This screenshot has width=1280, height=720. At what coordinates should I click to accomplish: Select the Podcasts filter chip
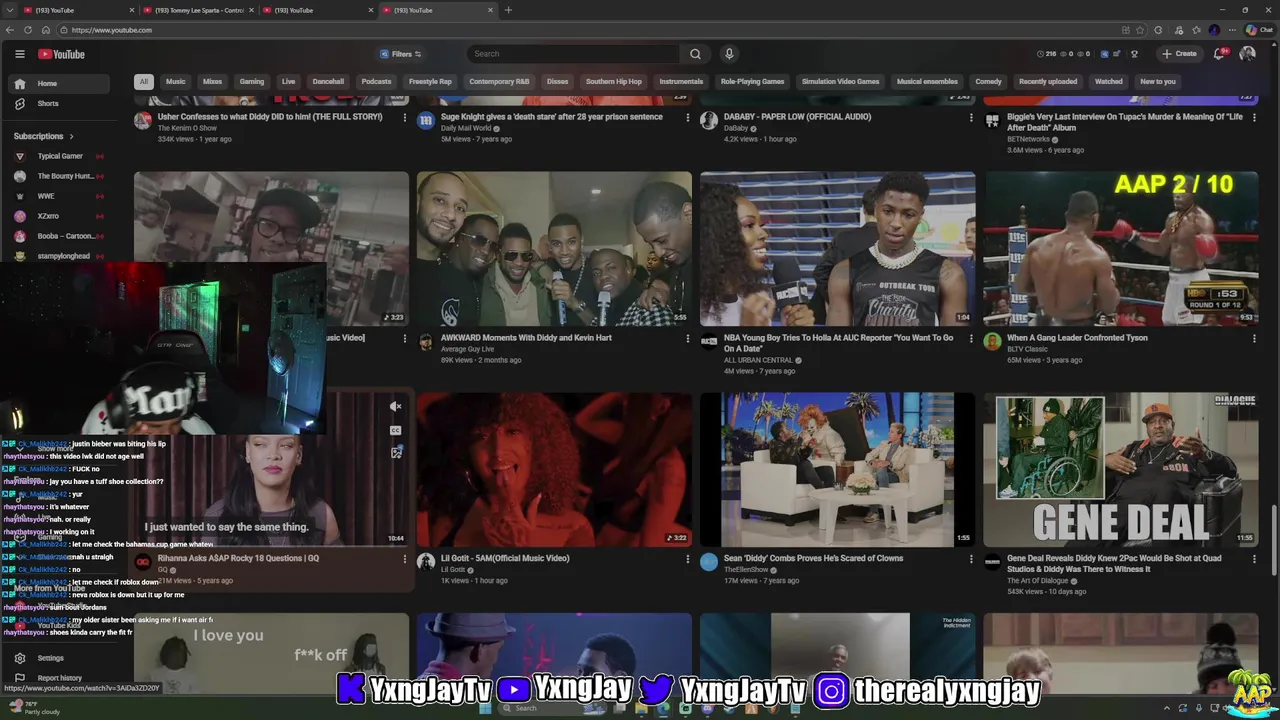(x=376, y=82)
